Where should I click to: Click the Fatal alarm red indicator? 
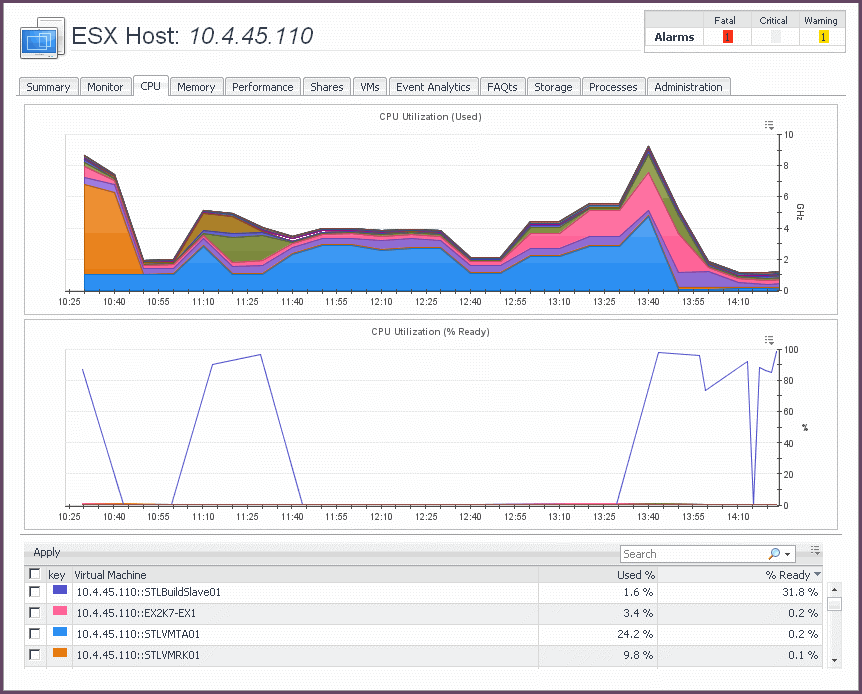(x=727, y=37)
